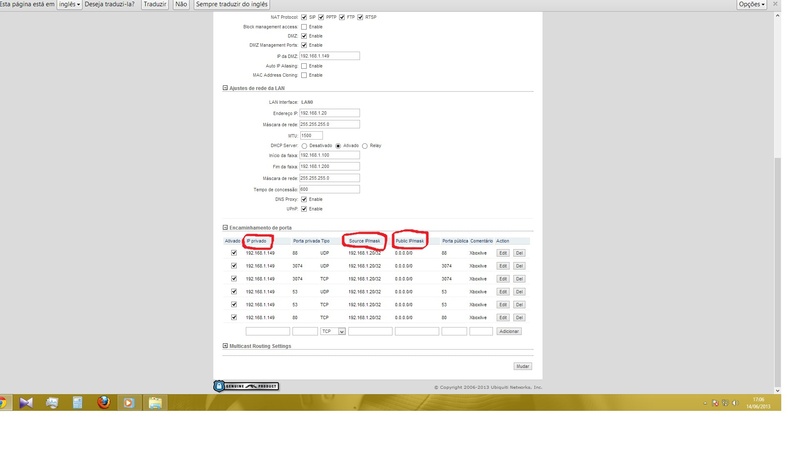The height and width of the screenshot is (450, 800).
Task: Expand Multicast Routing Settings section
Action: pos(225,346)
